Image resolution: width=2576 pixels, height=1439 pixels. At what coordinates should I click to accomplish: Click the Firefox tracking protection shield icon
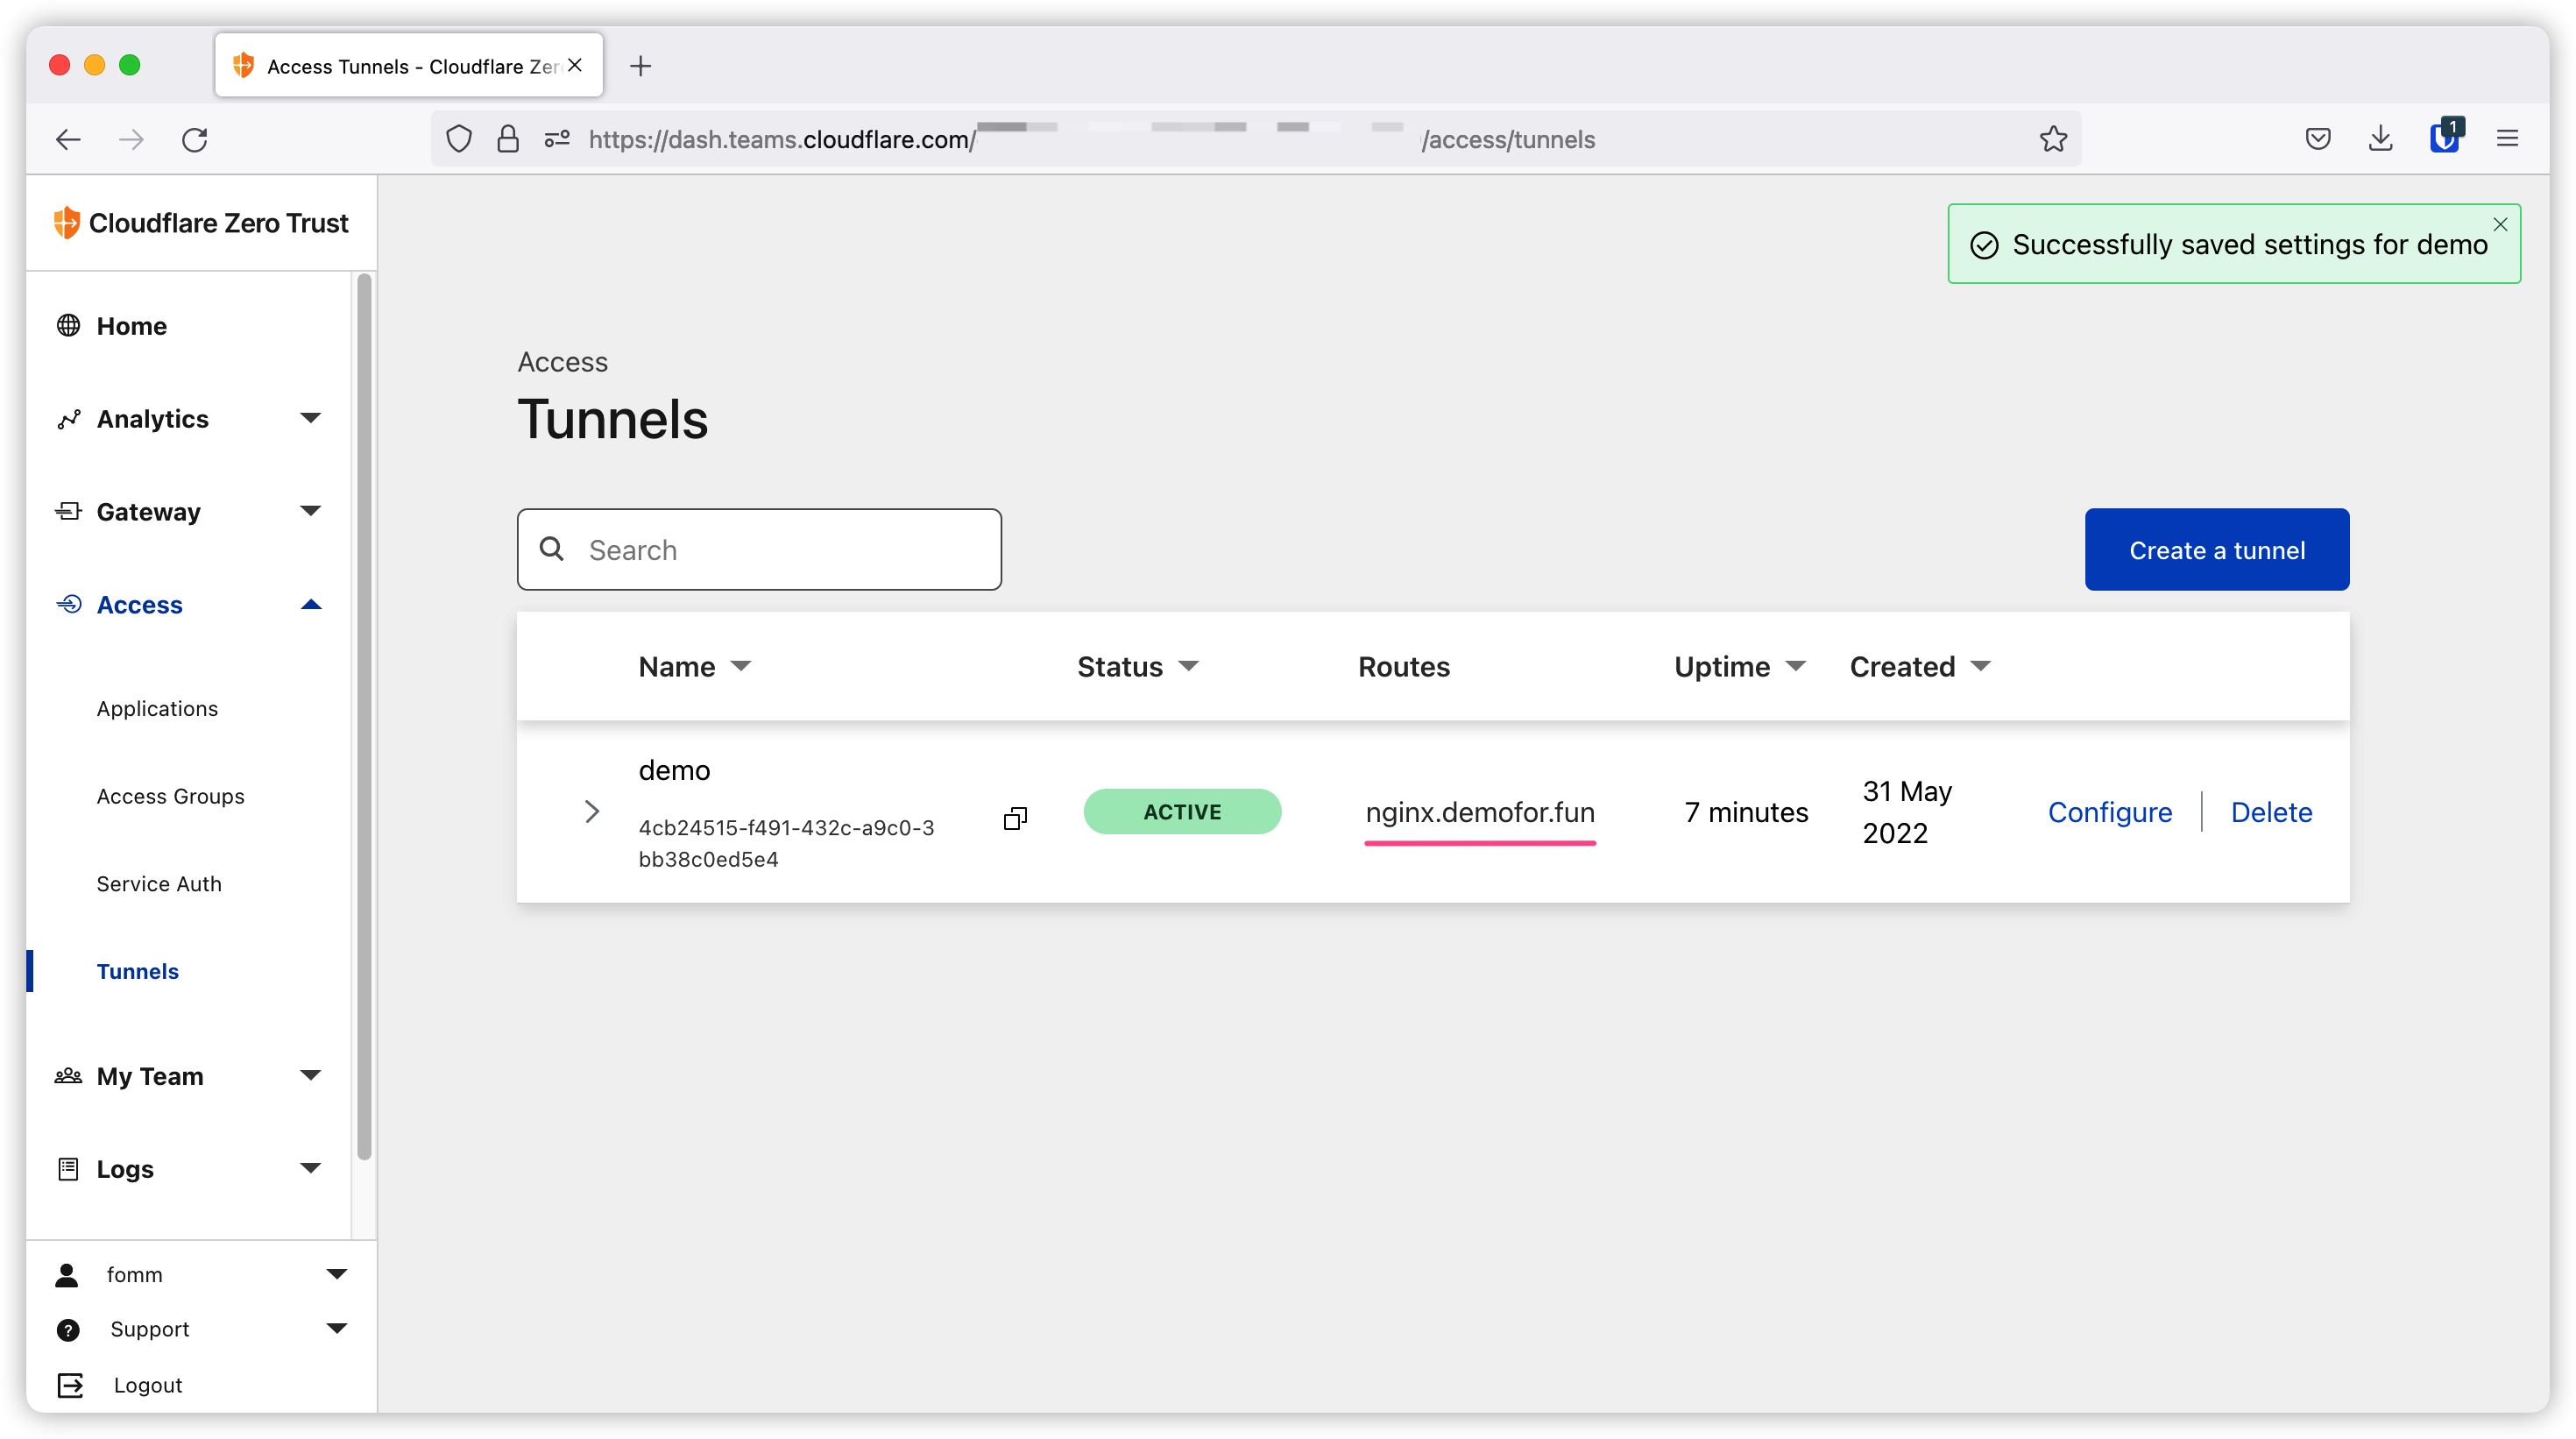(459, 139)
